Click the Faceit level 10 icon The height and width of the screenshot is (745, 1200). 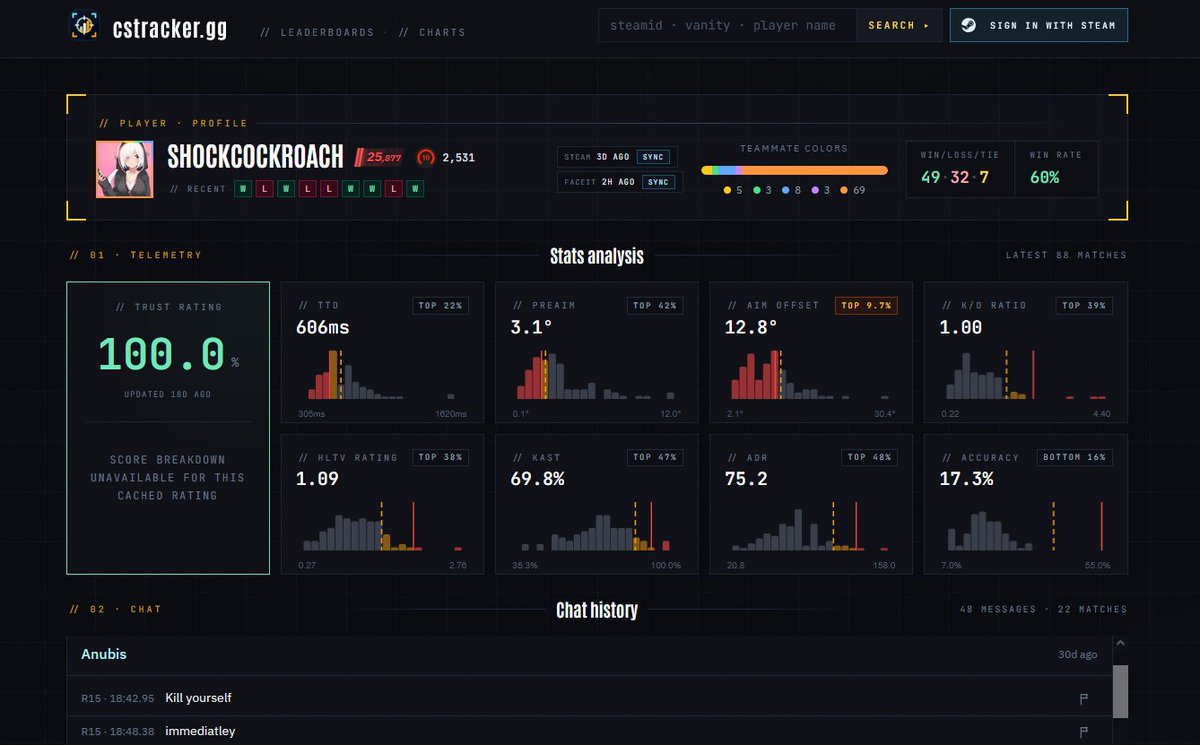[425, 157]
